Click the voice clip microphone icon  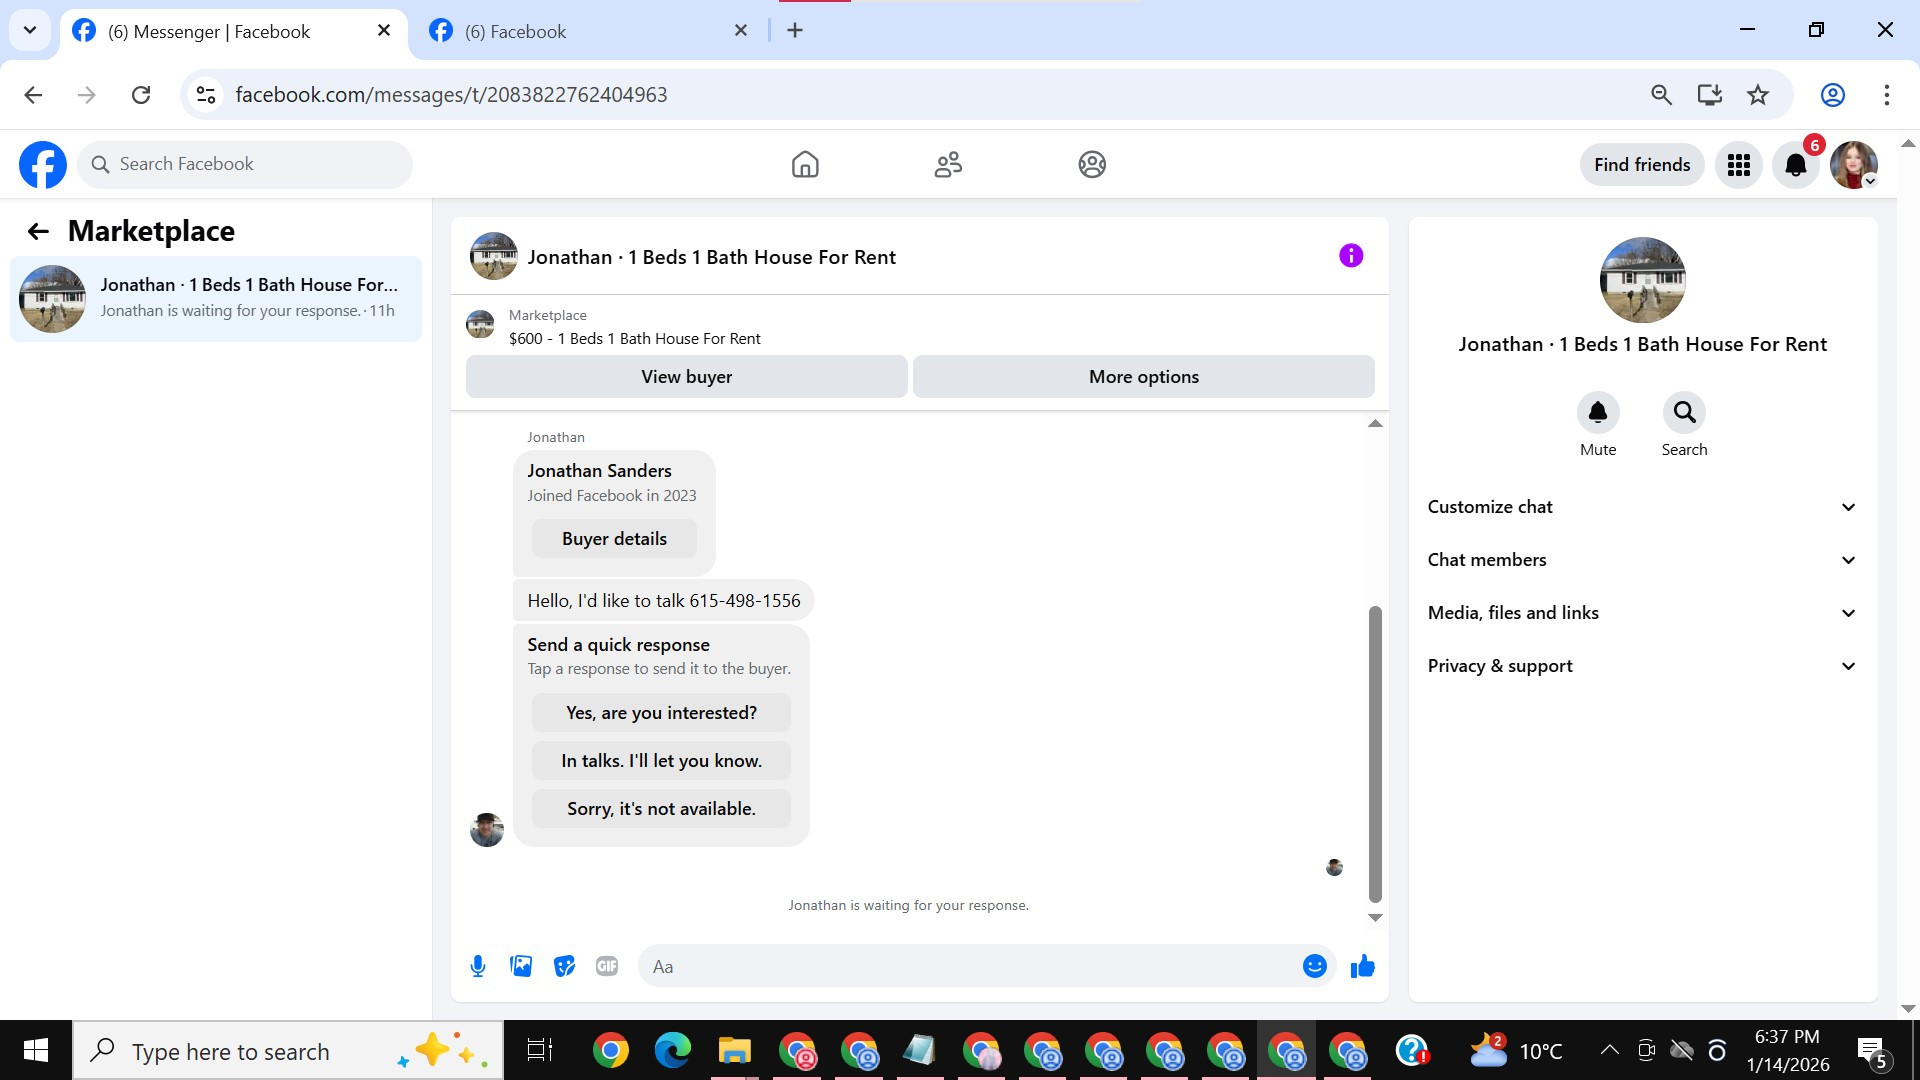(x=478, y=966)
